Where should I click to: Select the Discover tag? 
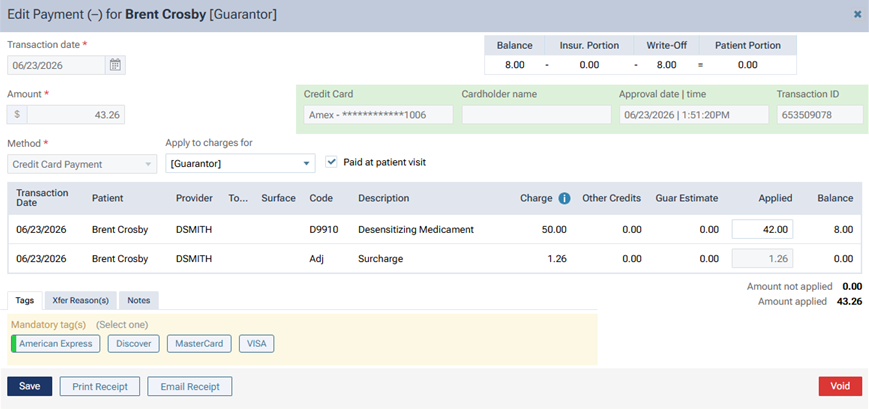[x=134, y=344]
